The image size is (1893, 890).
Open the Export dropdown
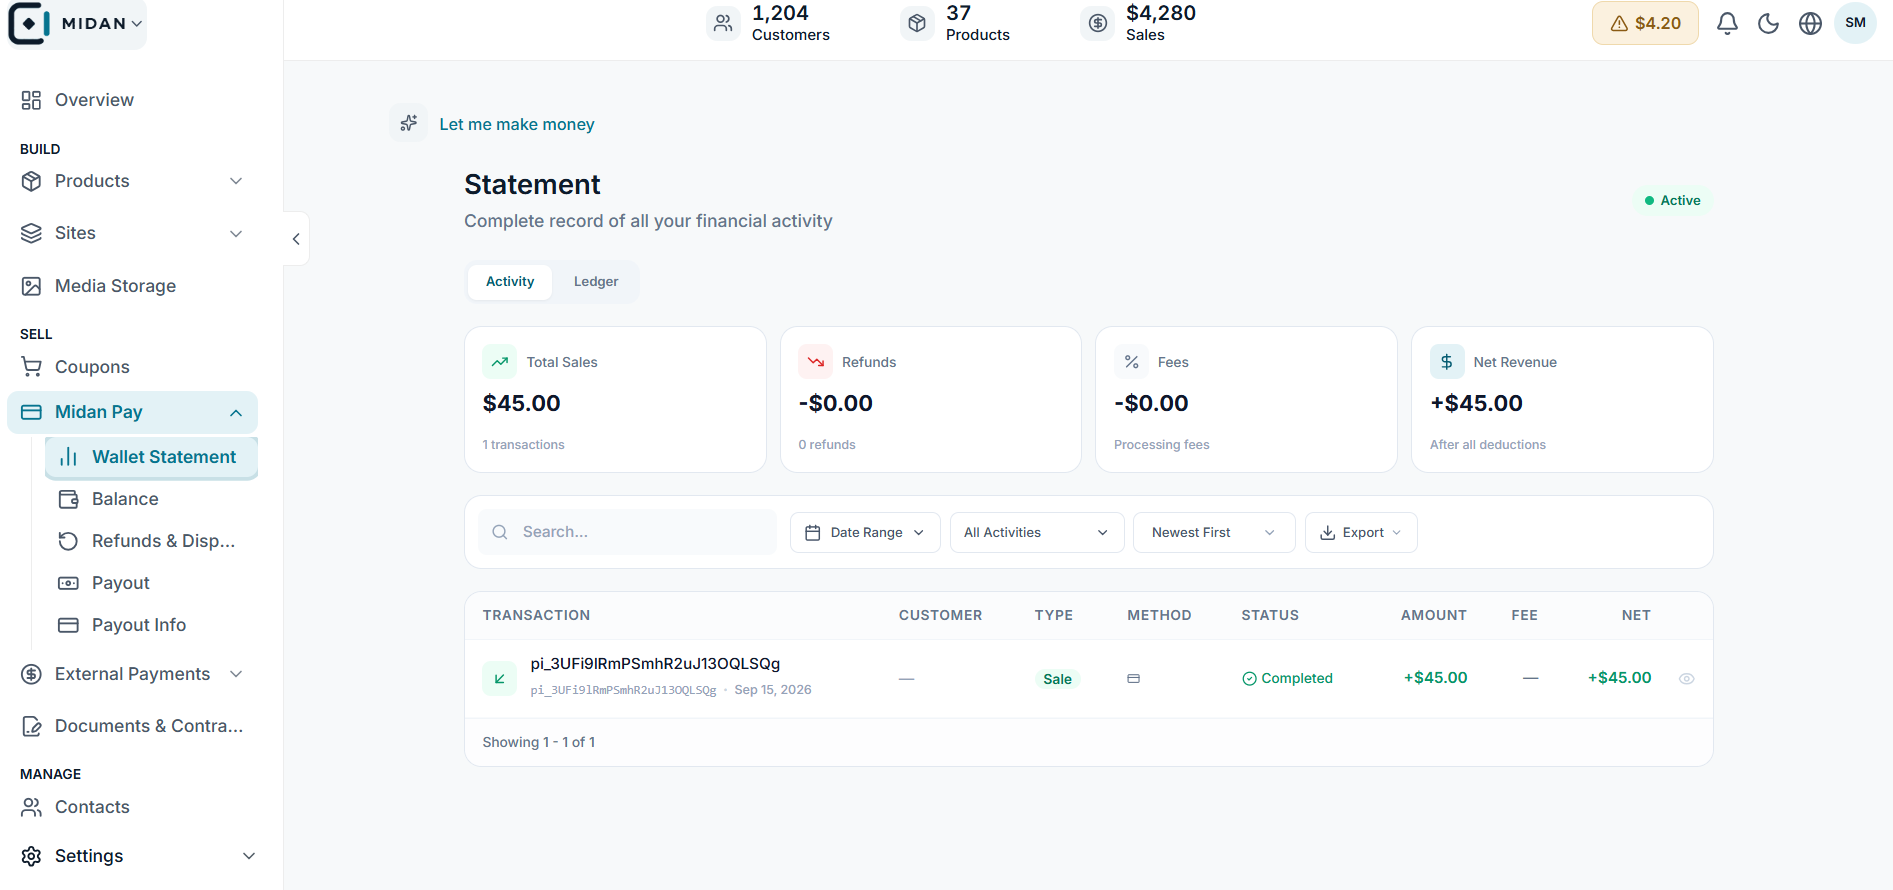click(x=1361, y=532)
